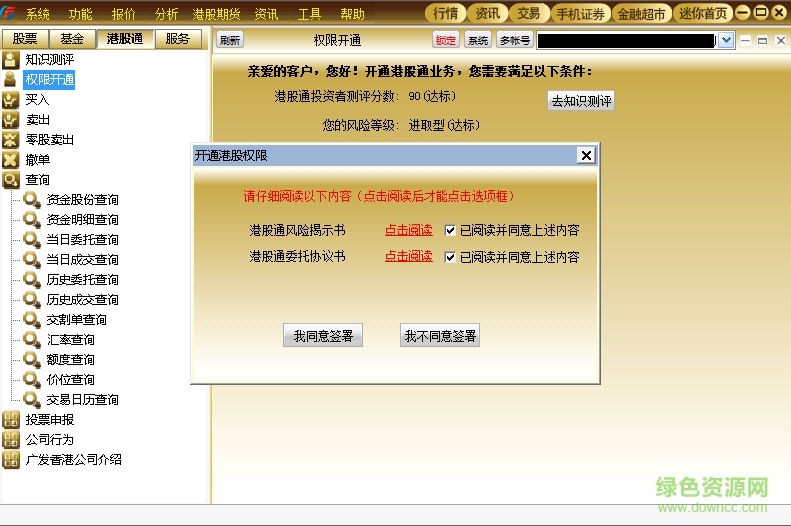
Task: Open the 工具 menu
Action: click(309, 14)
